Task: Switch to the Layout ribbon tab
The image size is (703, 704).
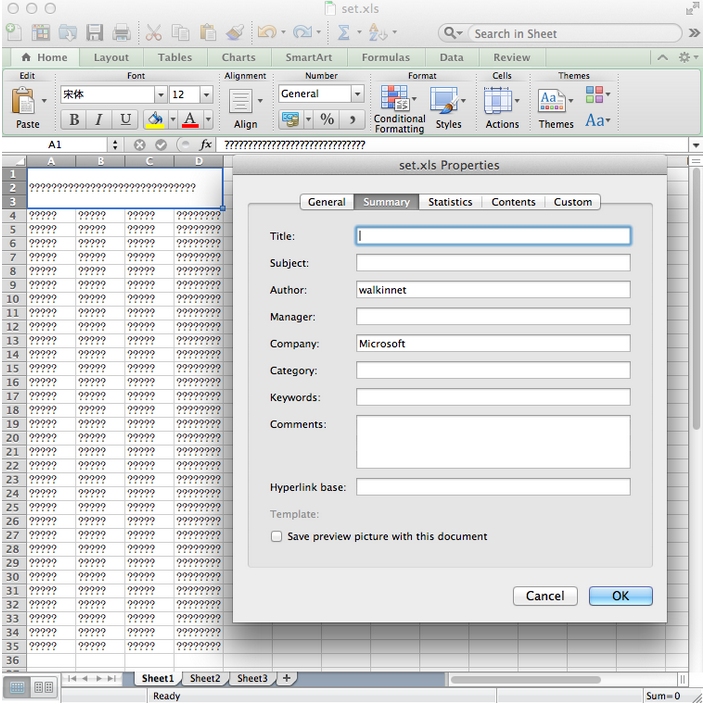Action: tap(111, 57)
